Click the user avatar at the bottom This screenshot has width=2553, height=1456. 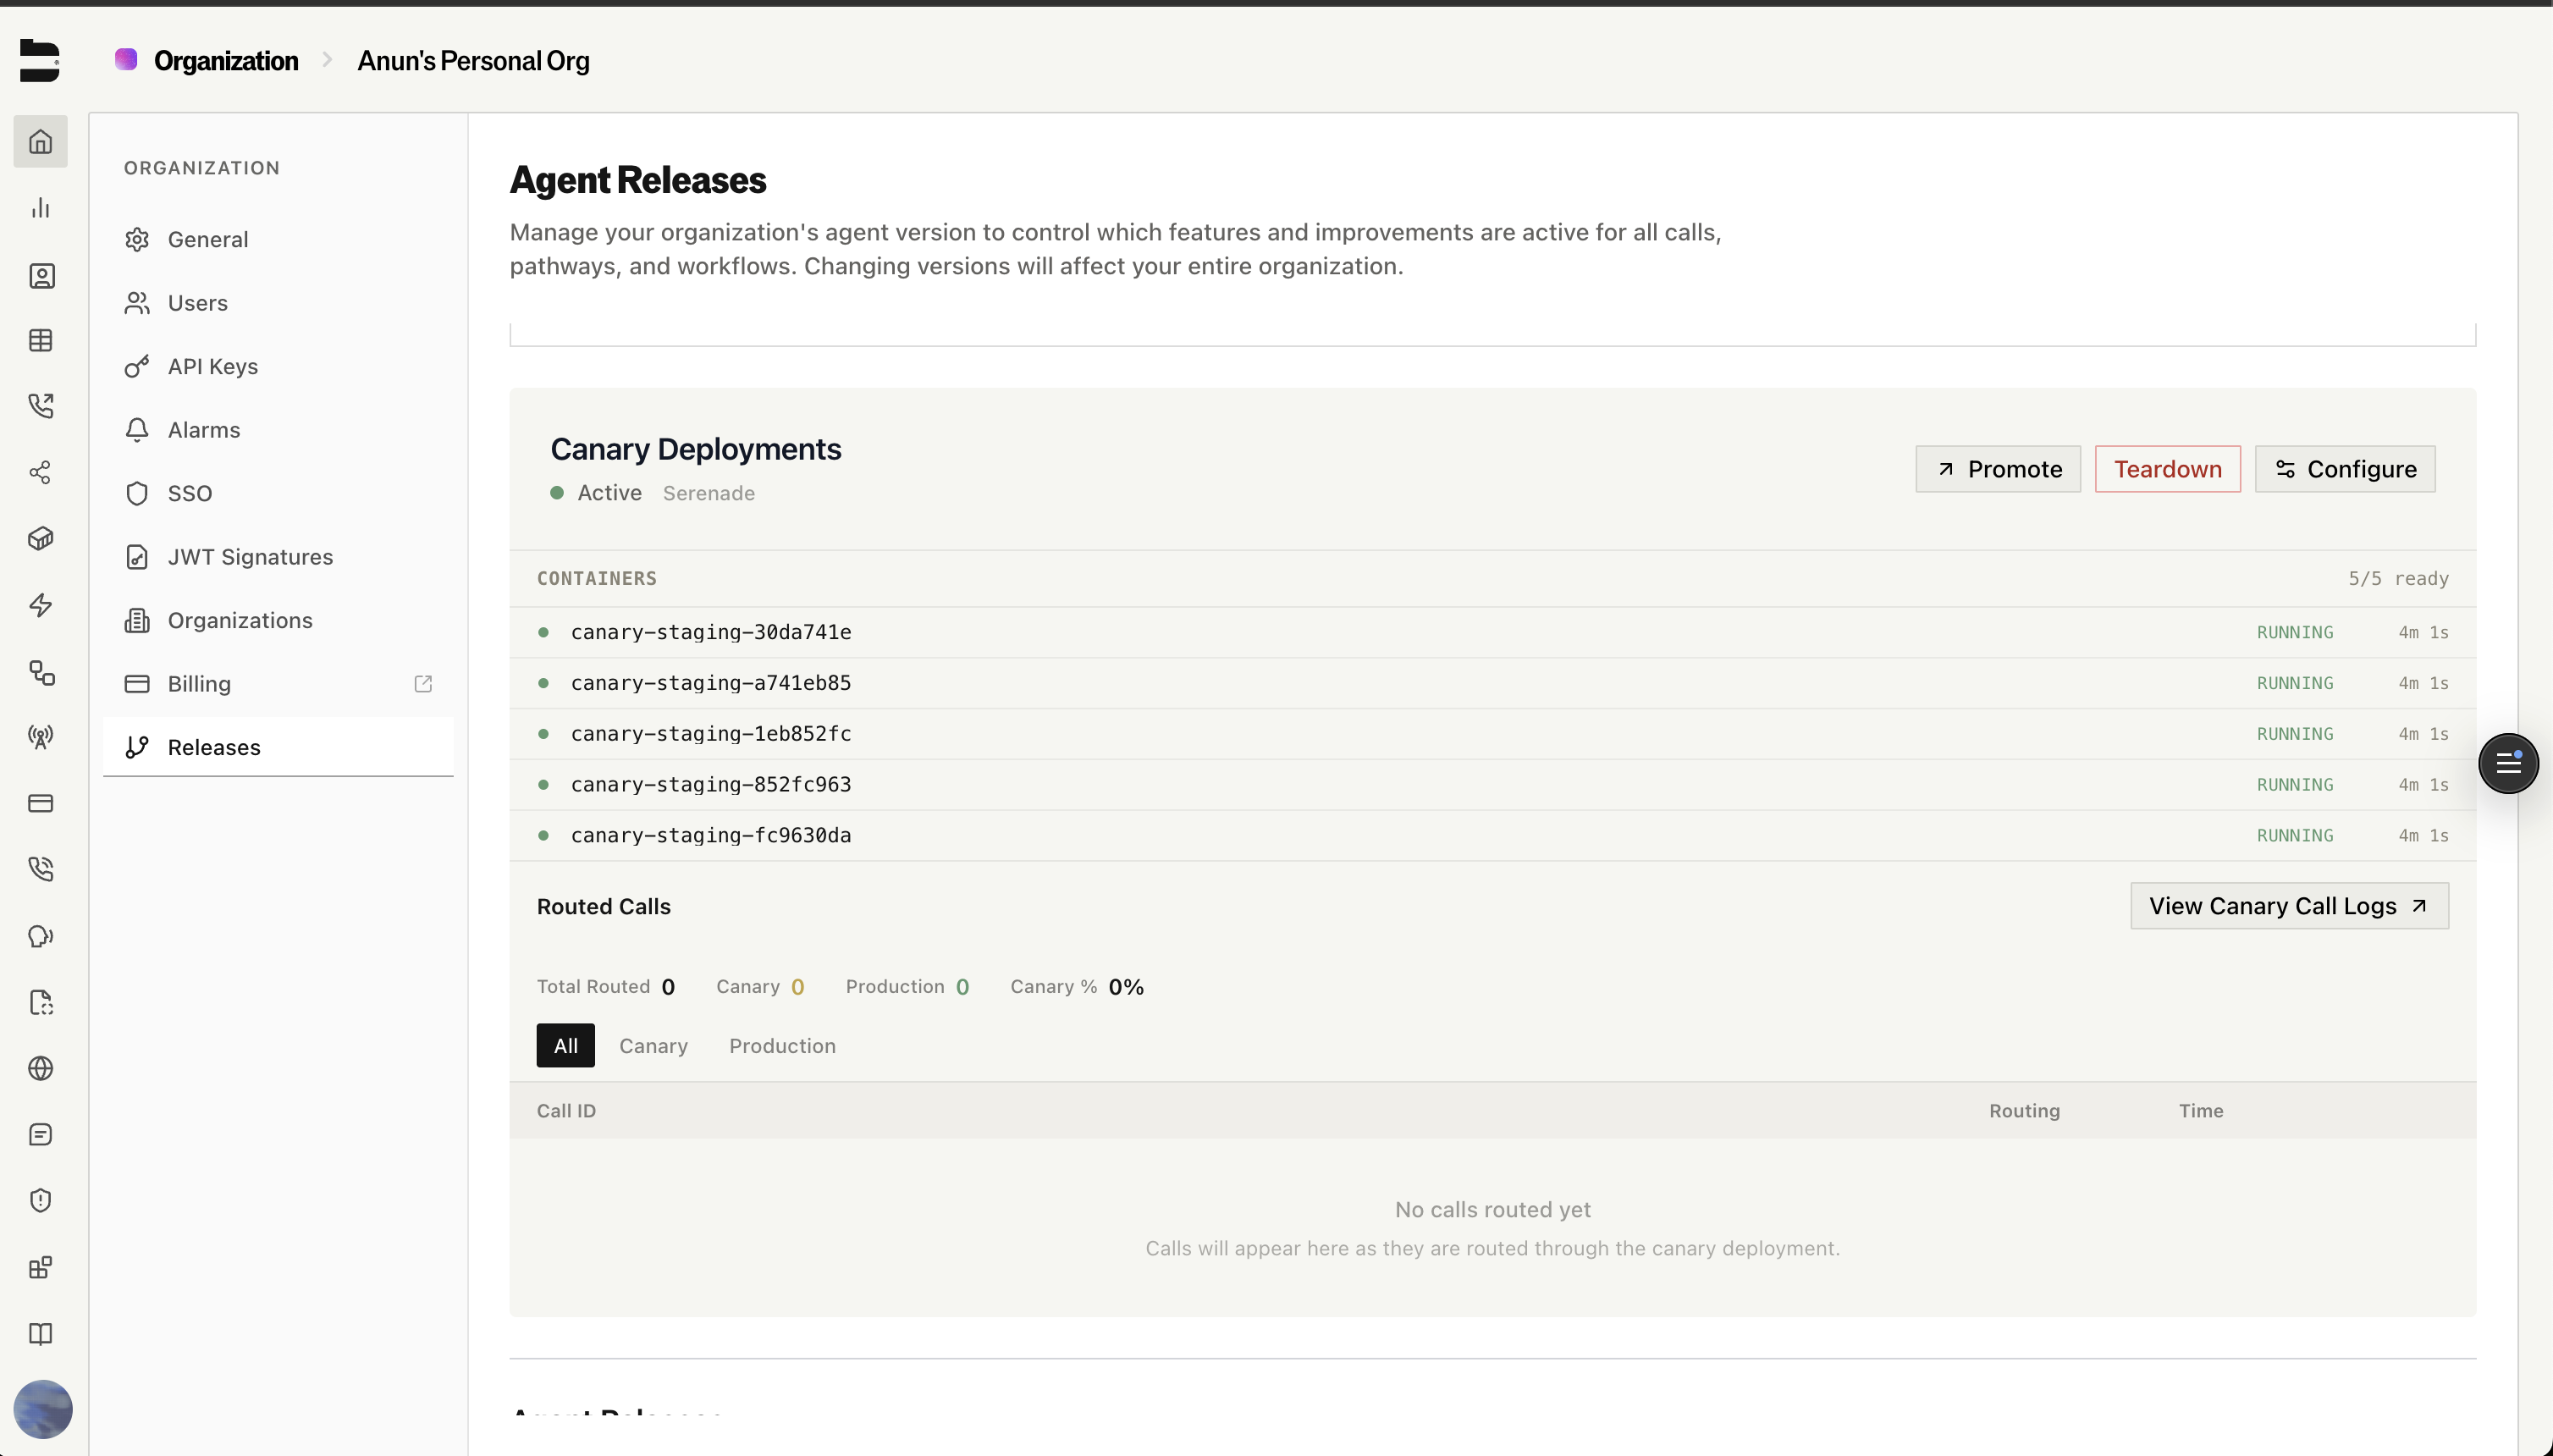click(41, 1409)
